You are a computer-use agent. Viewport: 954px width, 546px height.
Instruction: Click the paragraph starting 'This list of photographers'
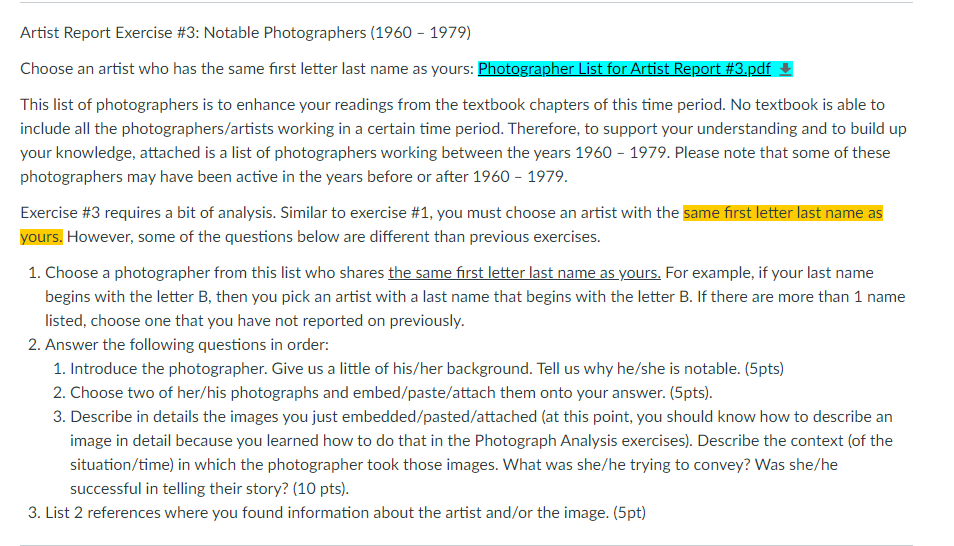(x=464, y=141)
